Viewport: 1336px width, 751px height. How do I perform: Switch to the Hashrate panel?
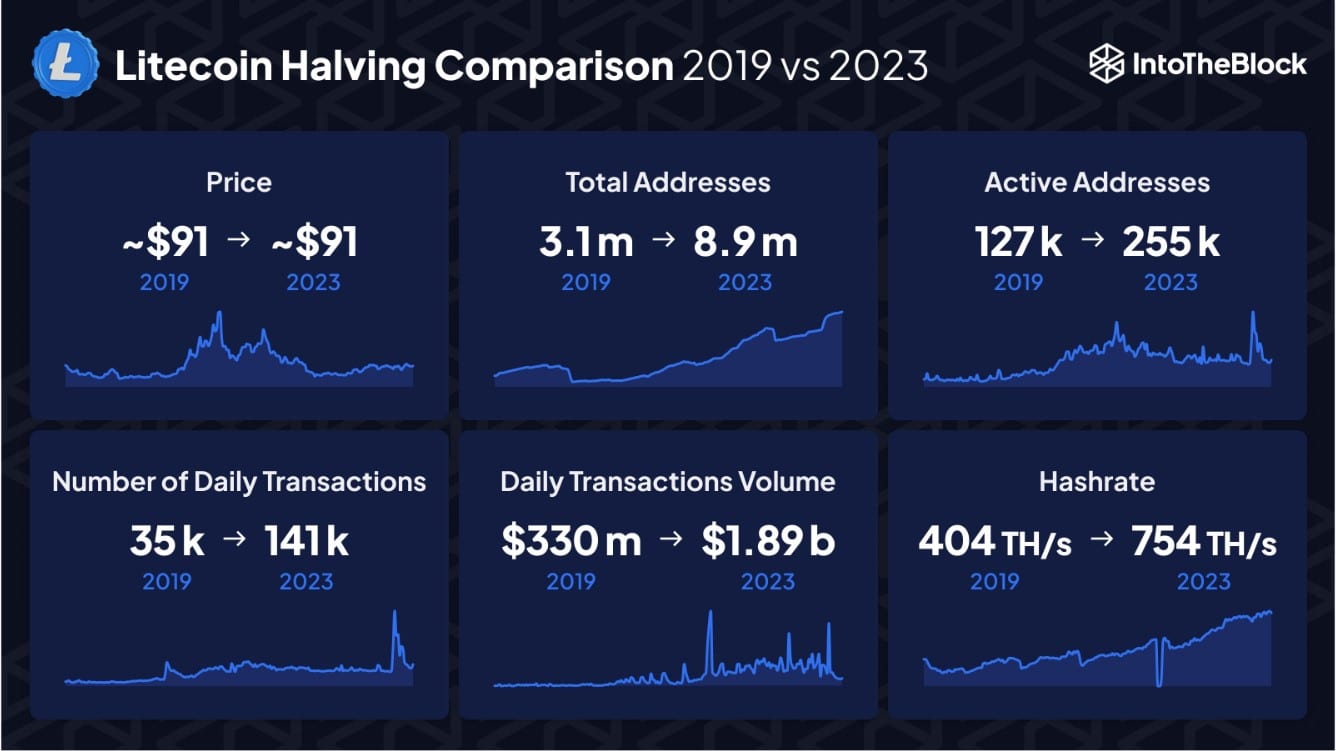[1097, 481]
